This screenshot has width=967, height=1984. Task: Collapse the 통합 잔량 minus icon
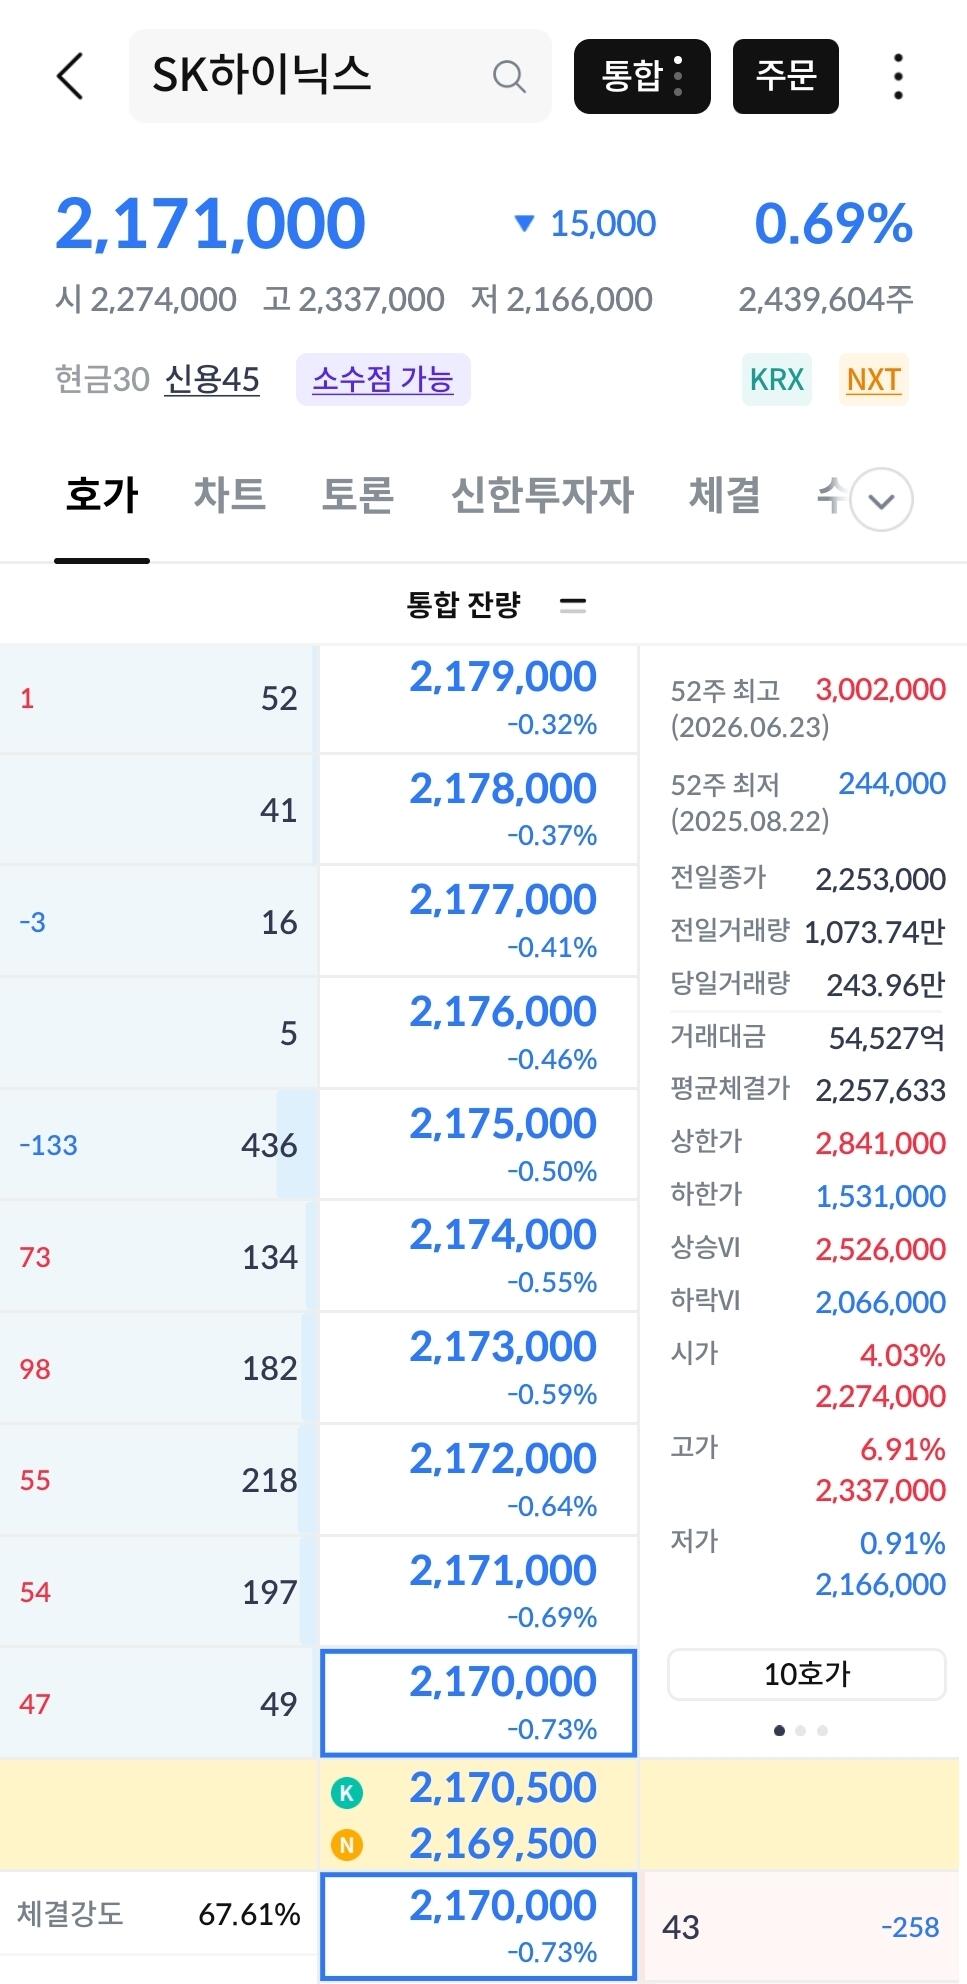tap(573, 605)
